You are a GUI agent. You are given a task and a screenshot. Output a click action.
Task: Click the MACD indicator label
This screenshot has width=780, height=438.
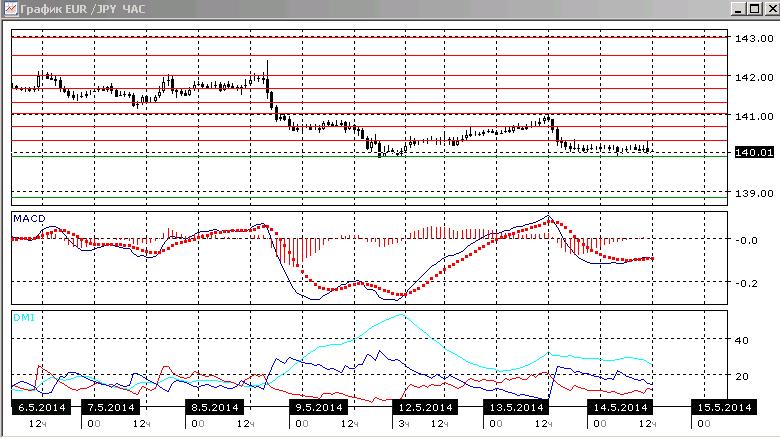click(29, 219)
